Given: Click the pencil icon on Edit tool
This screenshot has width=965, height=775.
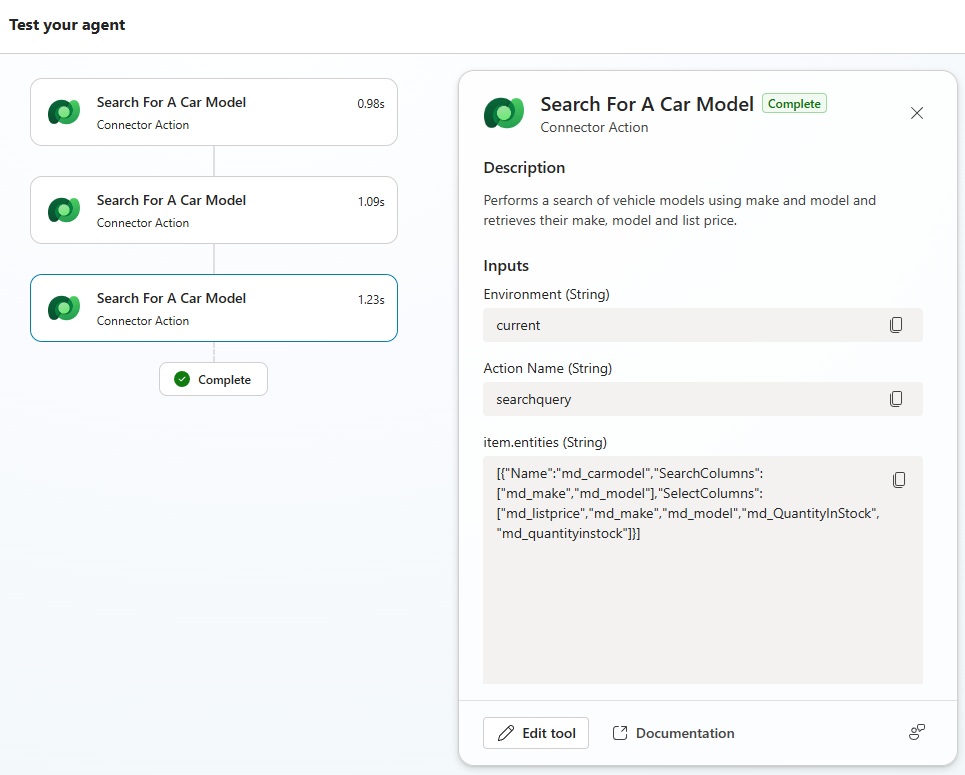Looking at the screenshot, I should click(x=506, y=733).
